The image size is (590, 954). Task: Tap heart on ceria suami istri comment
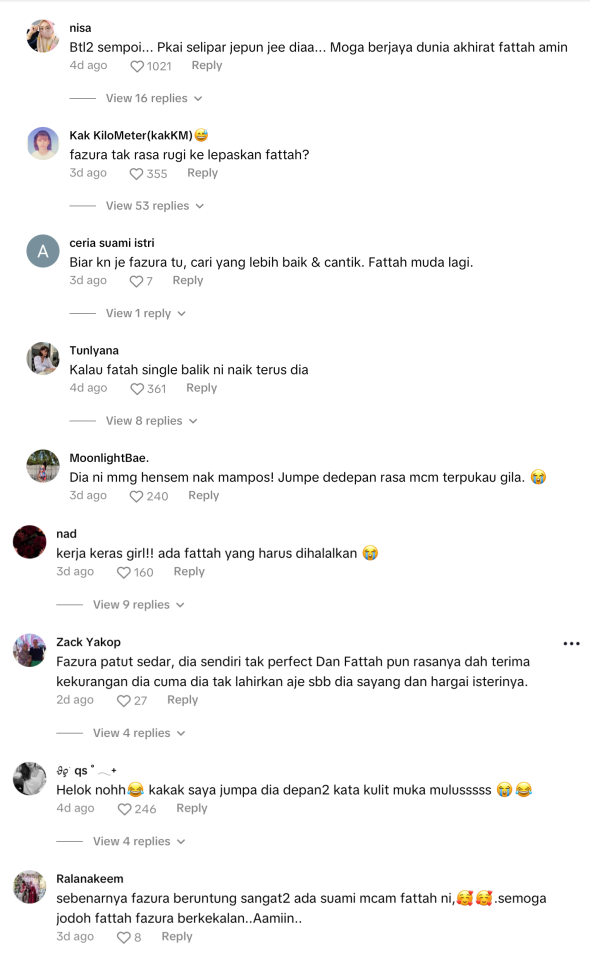click(137, 281)
